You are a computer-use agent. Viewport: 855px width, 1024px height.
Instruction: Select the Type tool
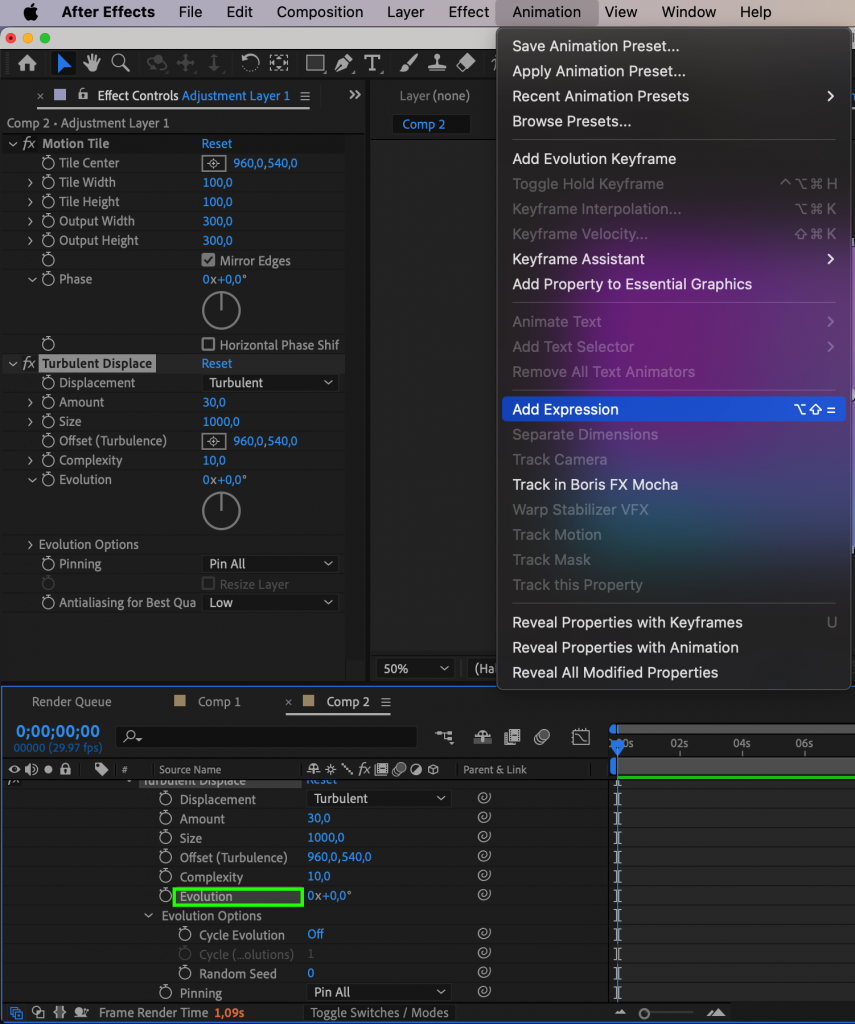click(x=374, y=62)
